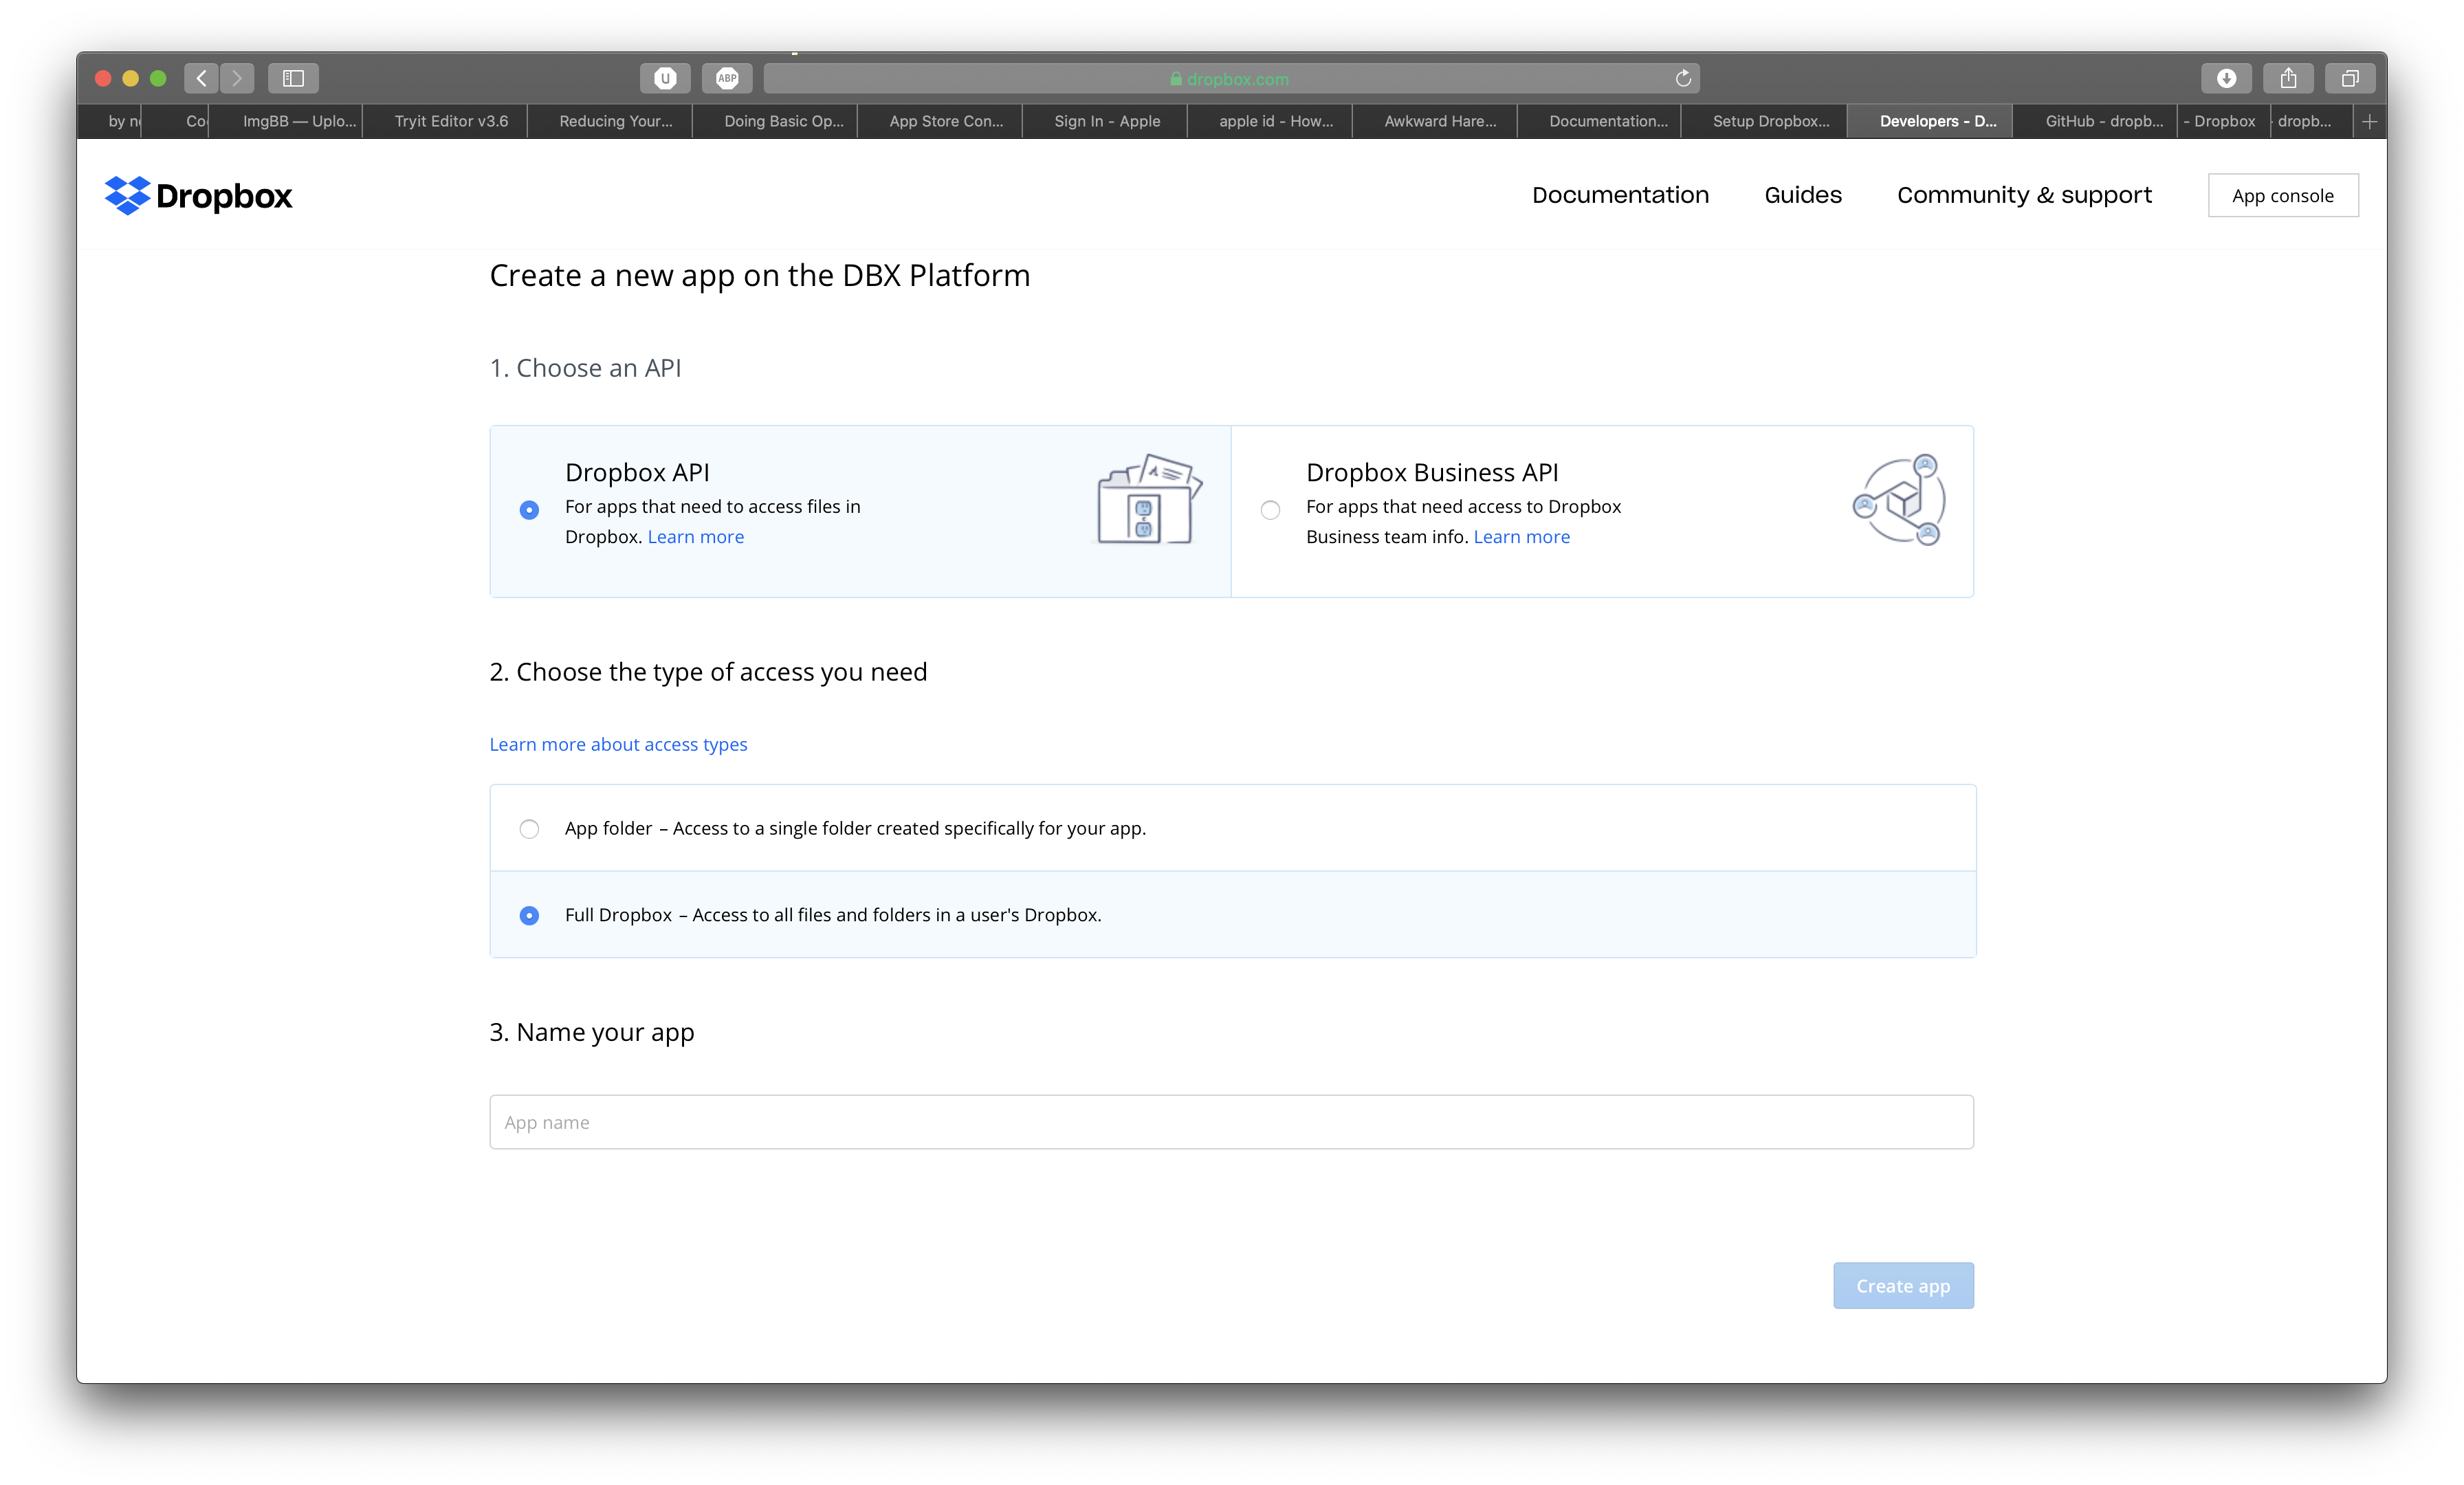2464x1485 pixels.
Task: Focus the App name text field
Action: [1231, 1122]
